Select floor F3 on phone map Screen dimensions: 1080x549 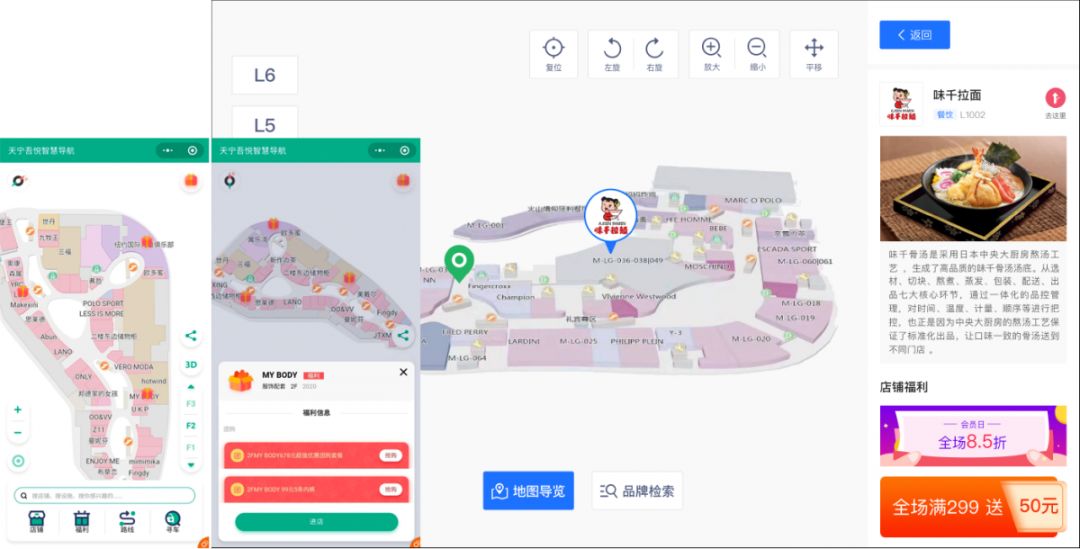point(191,404)
